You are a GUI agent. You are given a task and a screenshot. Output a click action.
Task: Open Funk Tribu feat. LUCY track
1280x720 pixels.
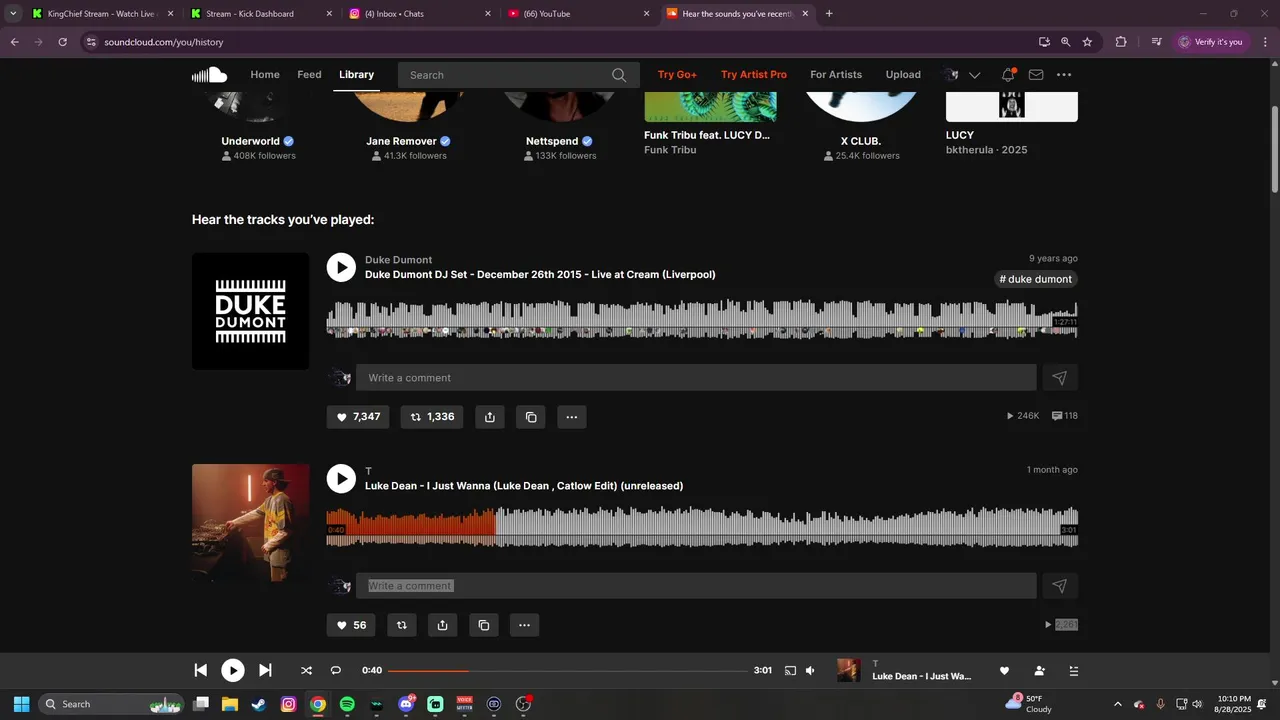[x=707, y=135]
